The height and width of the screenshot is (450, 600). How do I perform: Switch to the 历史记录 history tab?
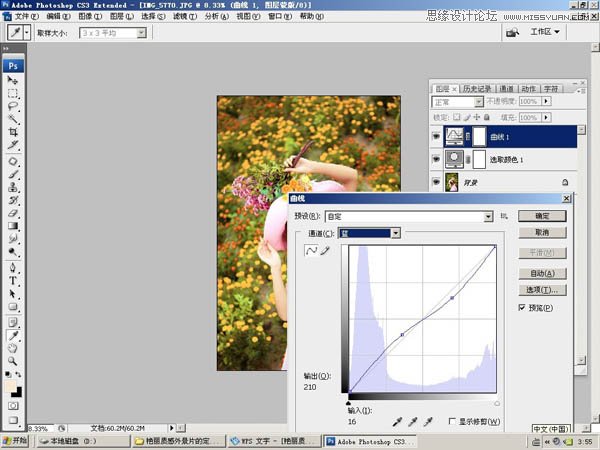coord(478,88)
